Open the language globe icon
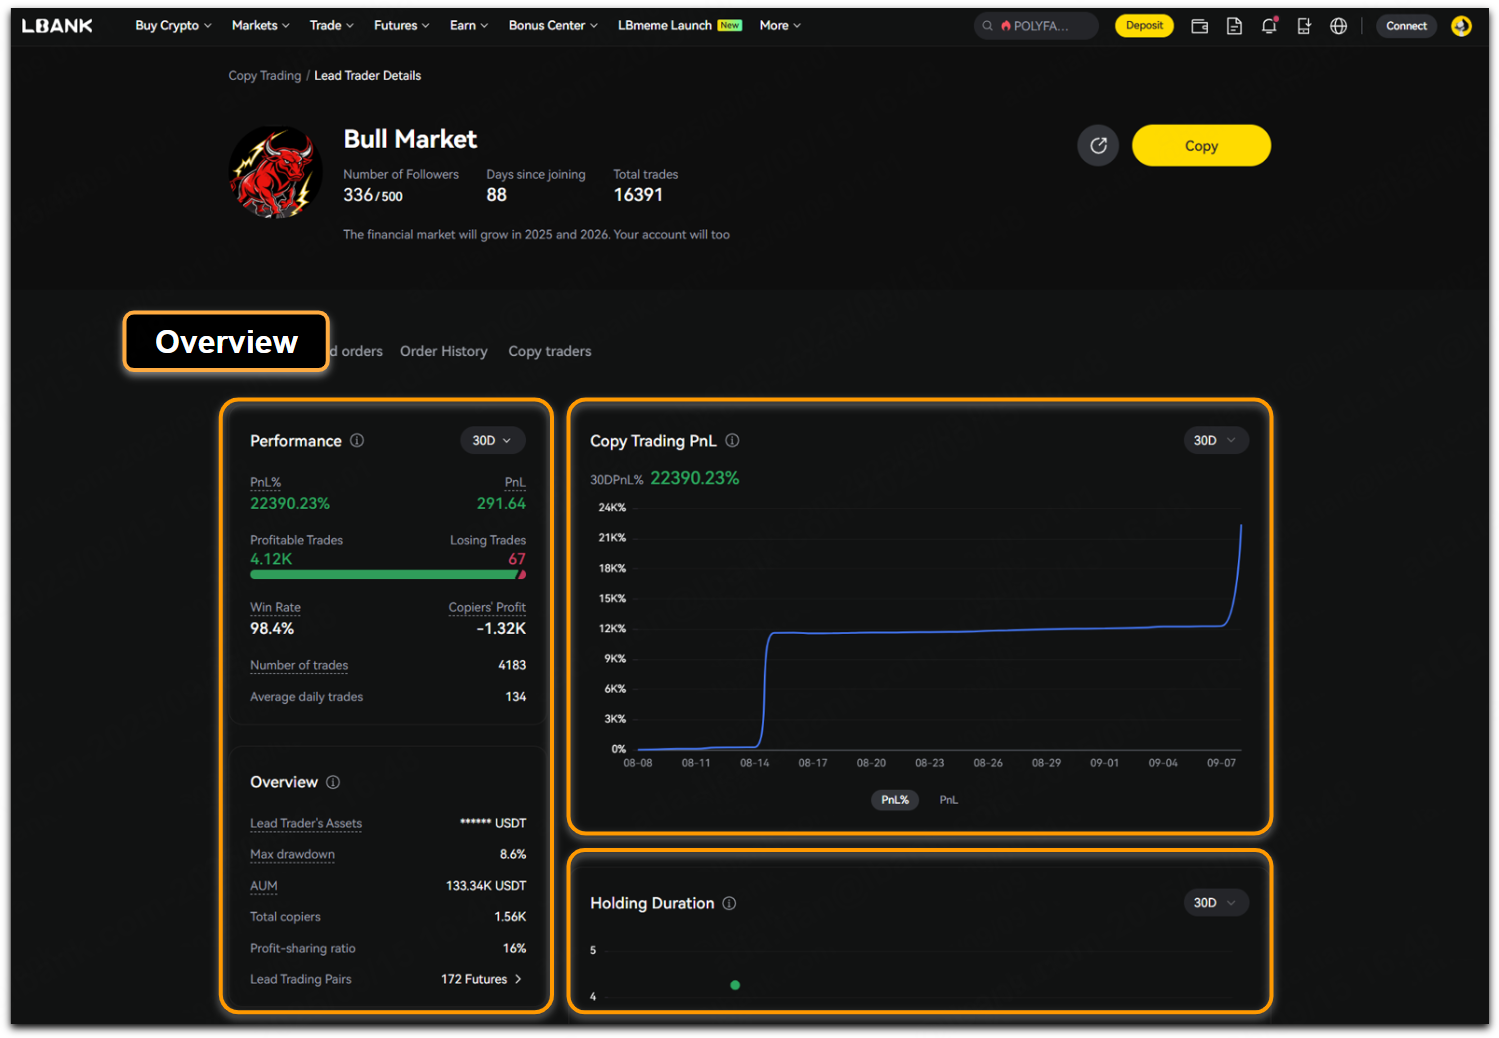Screen dimensions: 1499x1038 coord(1338,26)
